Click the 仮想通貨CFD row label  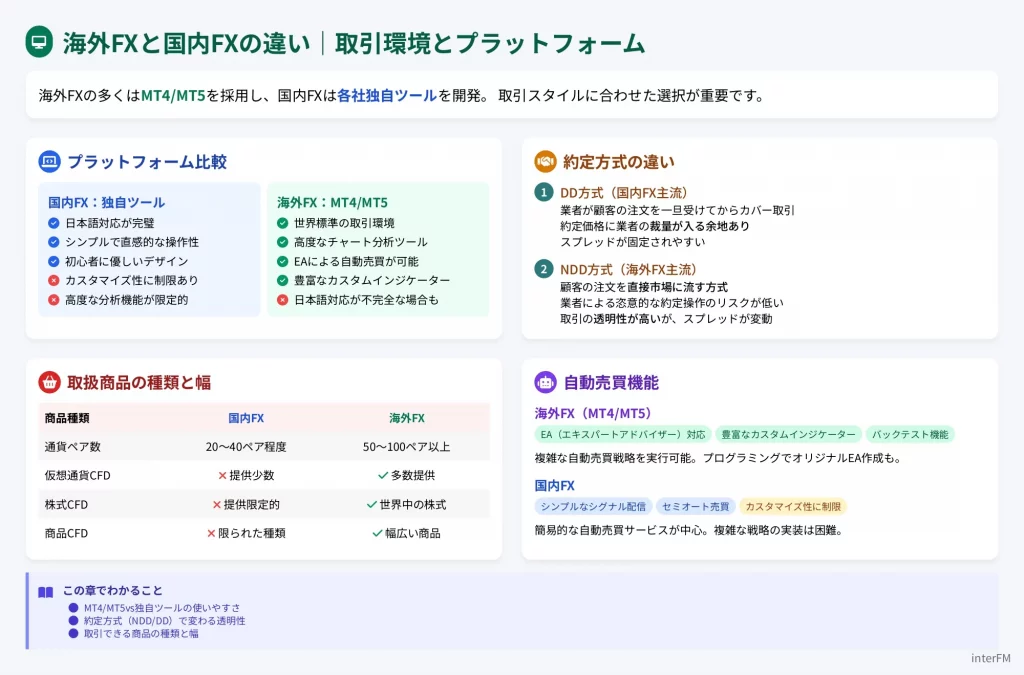(x=78, y=476)
